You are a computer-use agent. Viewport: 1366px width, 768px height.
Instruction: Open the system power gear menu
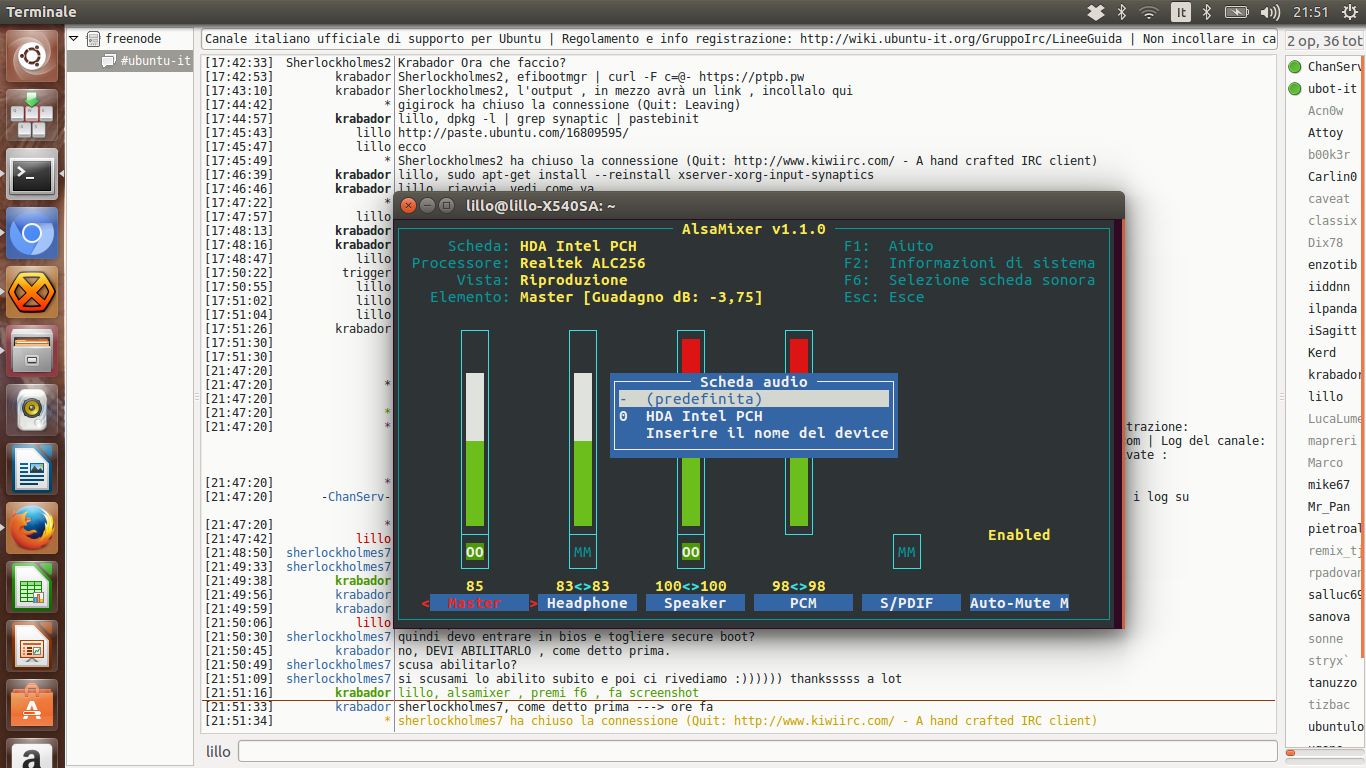pos(1347,12)
